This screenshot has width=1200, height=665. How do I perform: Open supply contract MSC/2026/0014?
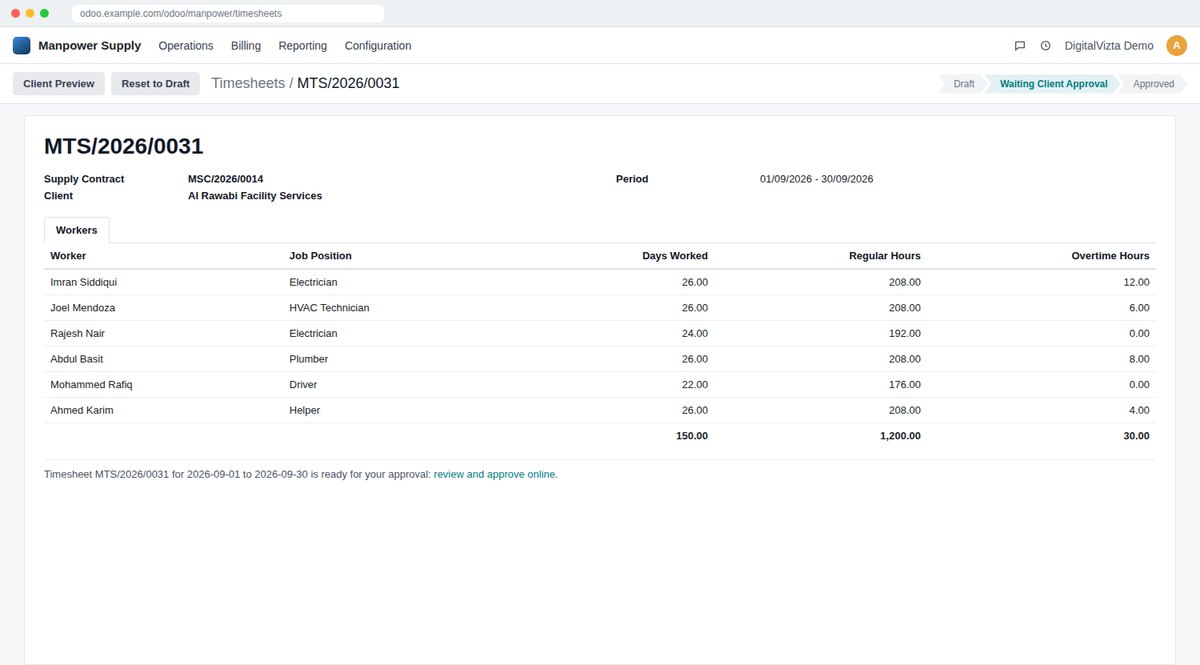pos(226,179)
